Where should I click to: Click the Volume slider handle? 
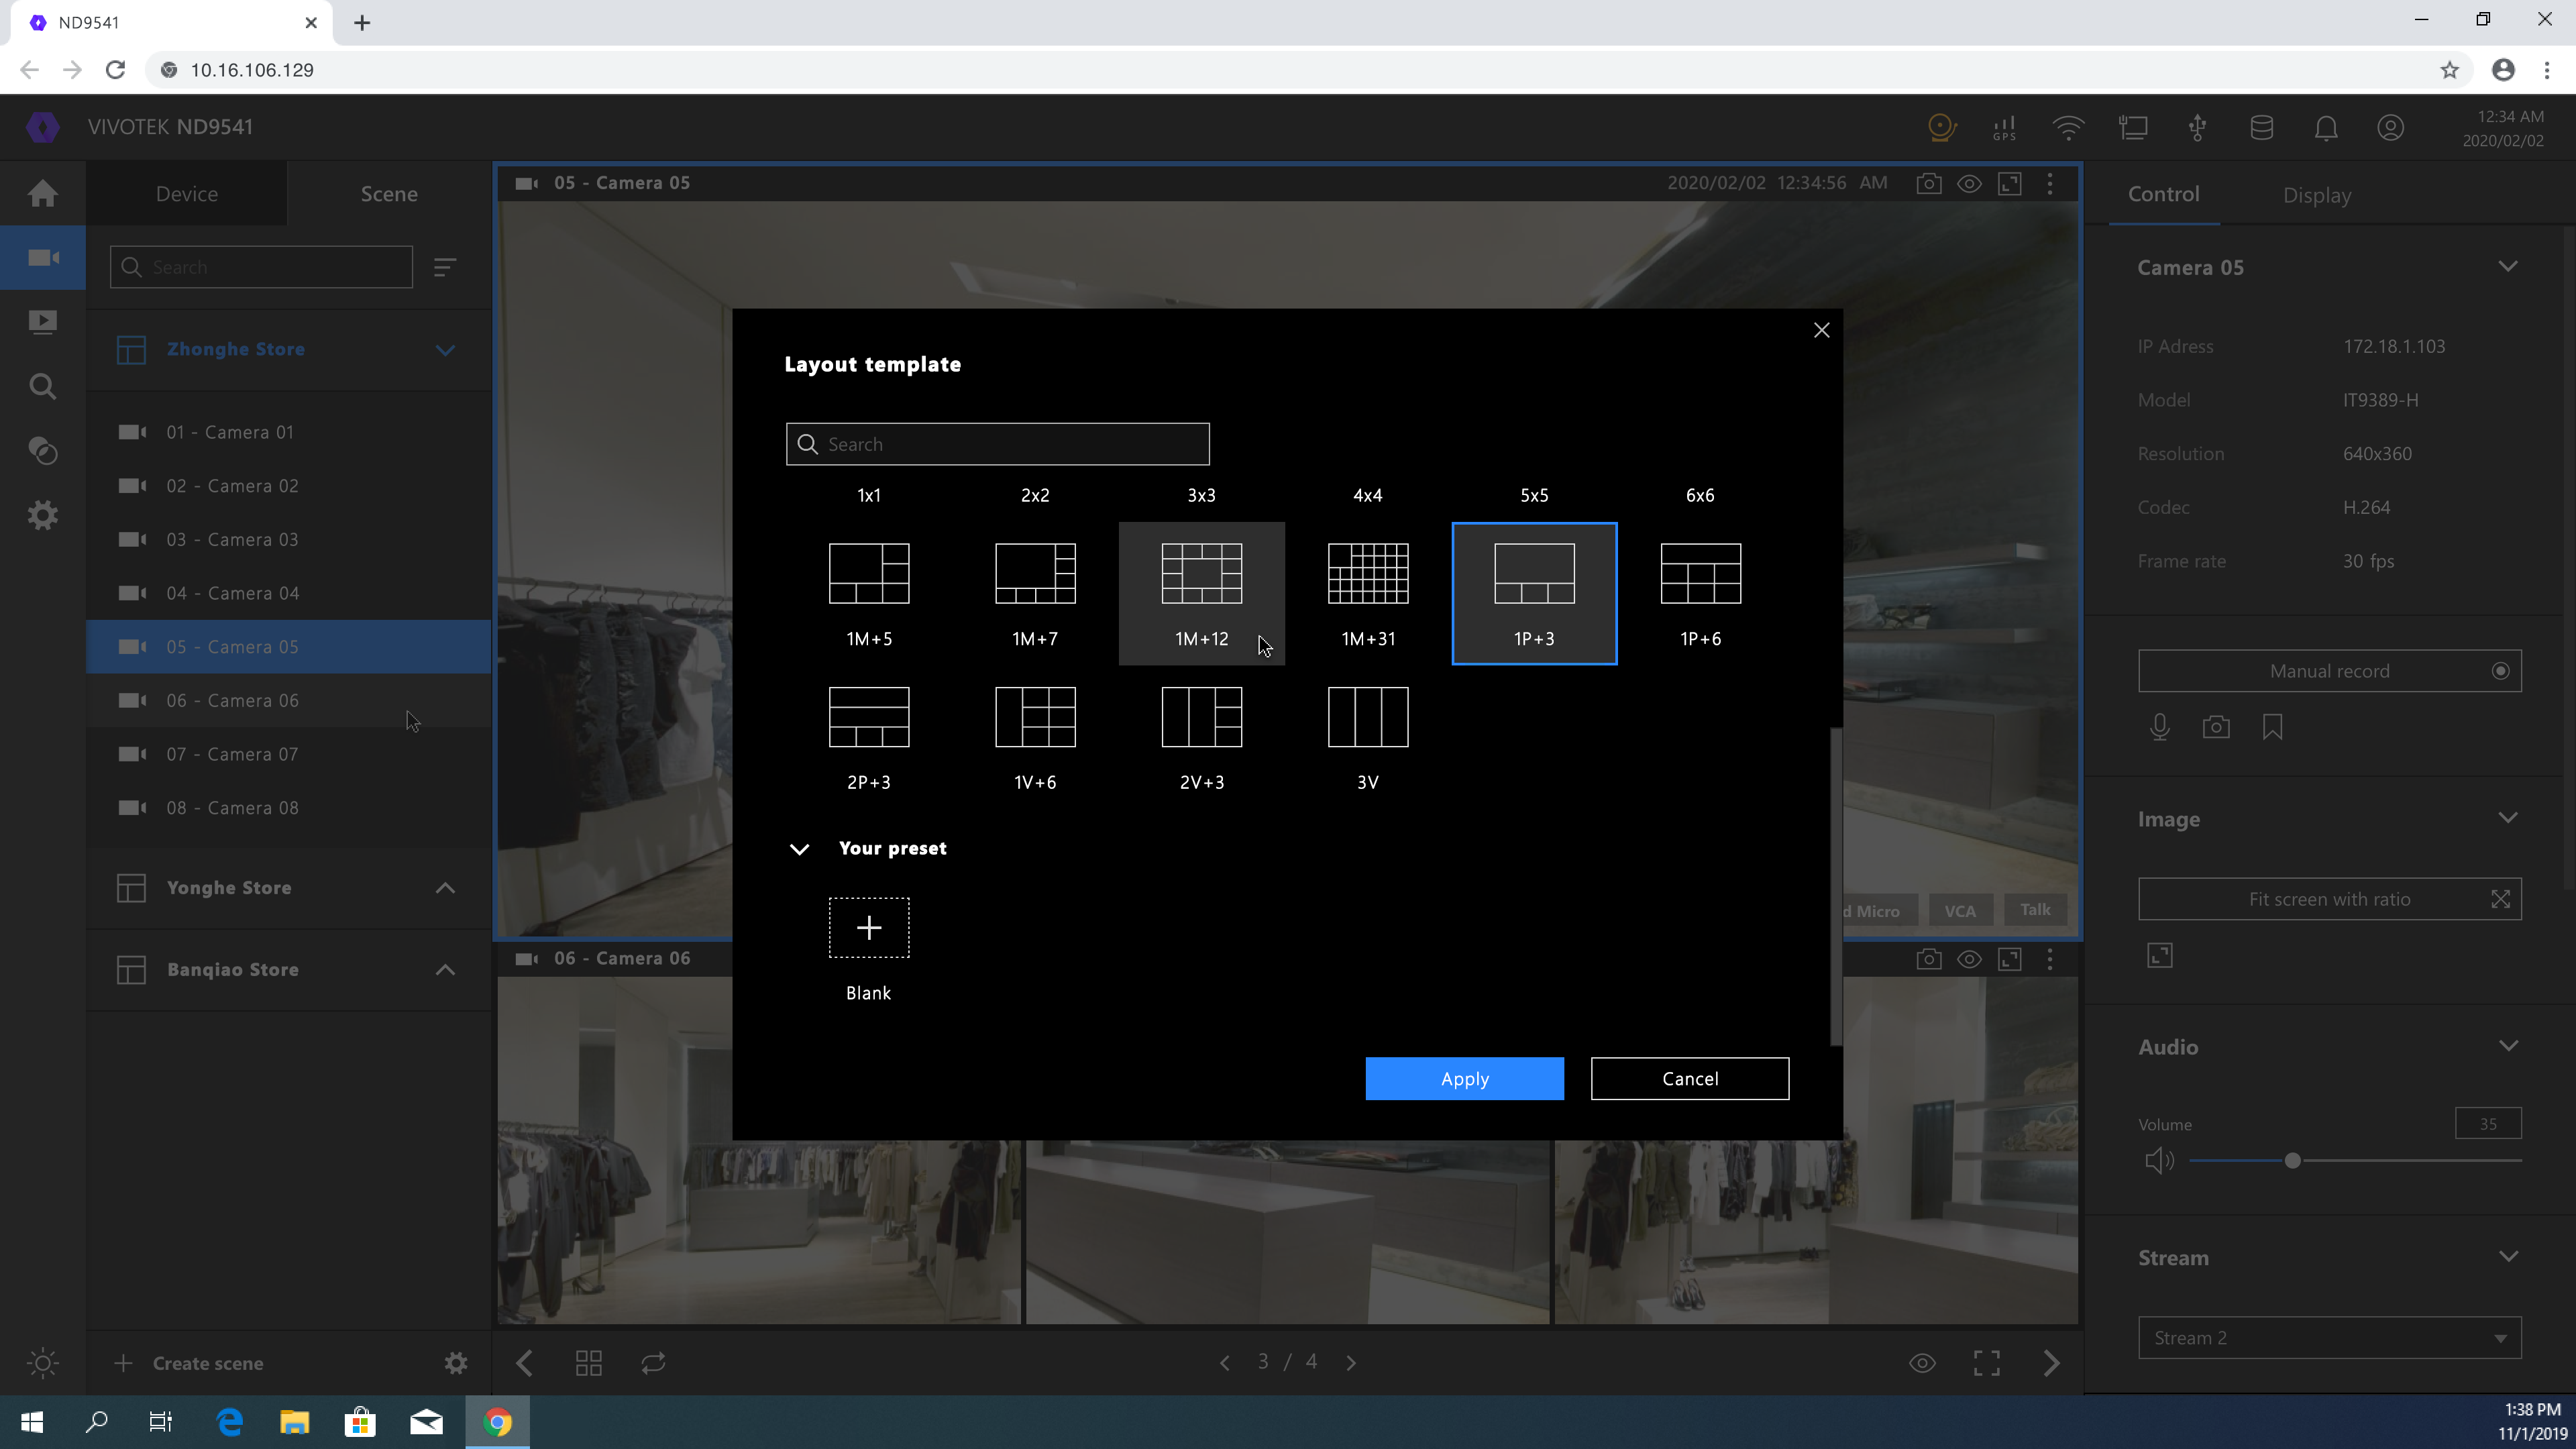pos(2292,1161)
